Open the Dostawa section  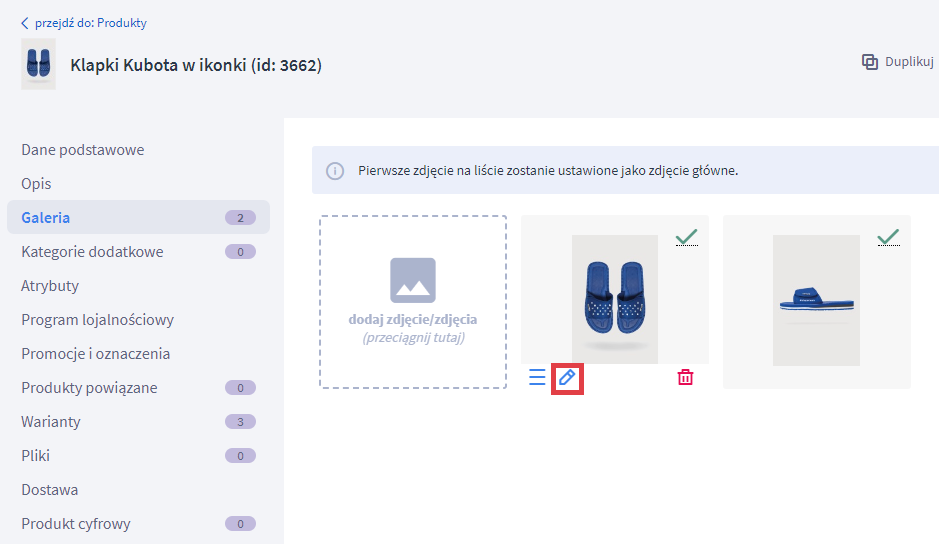(50, 490)
